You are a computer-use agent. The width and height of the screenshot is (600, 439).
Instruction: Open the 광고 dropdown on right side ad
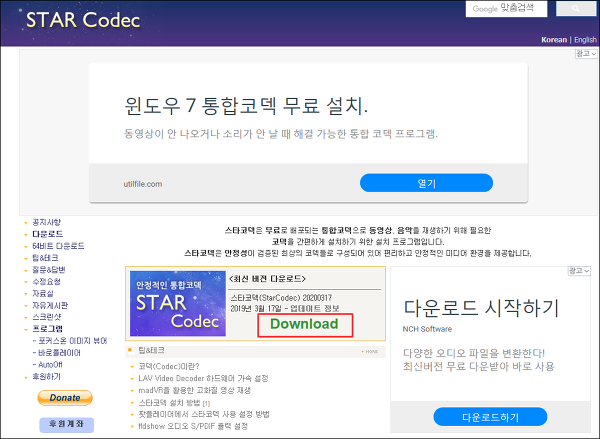579,271
